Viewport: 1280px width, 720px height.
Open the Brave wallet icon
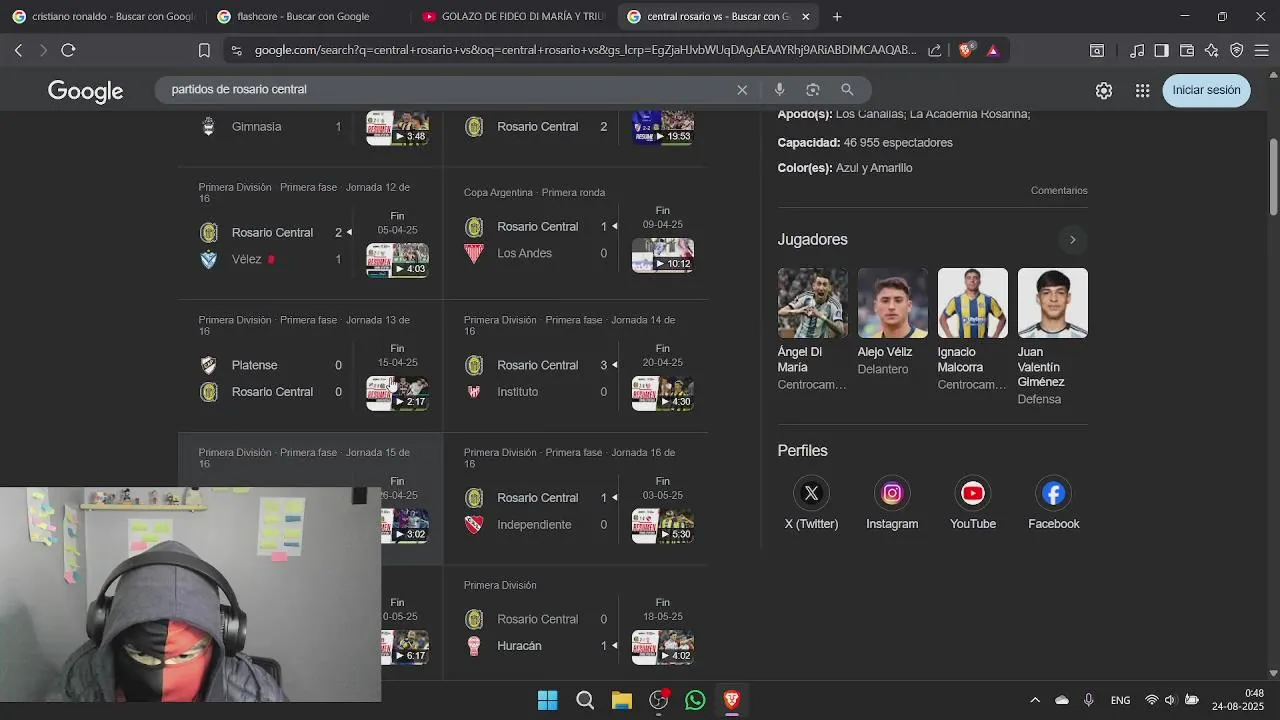click(1187, 50)
